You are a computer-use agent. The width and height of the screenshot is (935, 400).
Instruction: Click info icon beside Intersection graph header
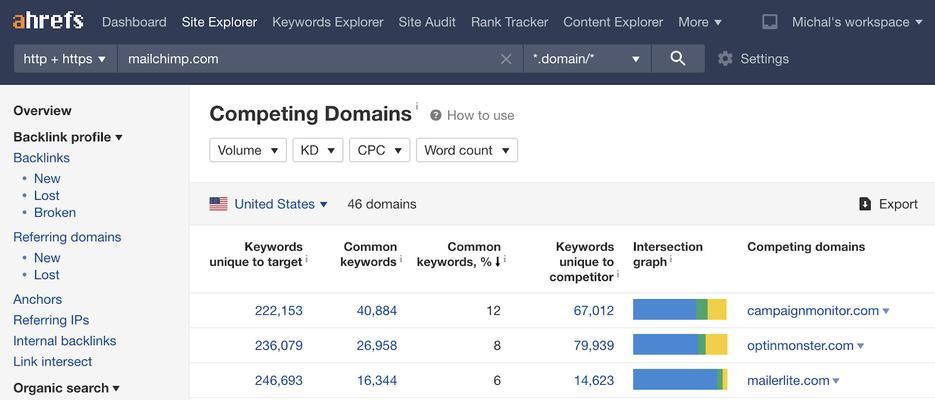click(671, 259)
